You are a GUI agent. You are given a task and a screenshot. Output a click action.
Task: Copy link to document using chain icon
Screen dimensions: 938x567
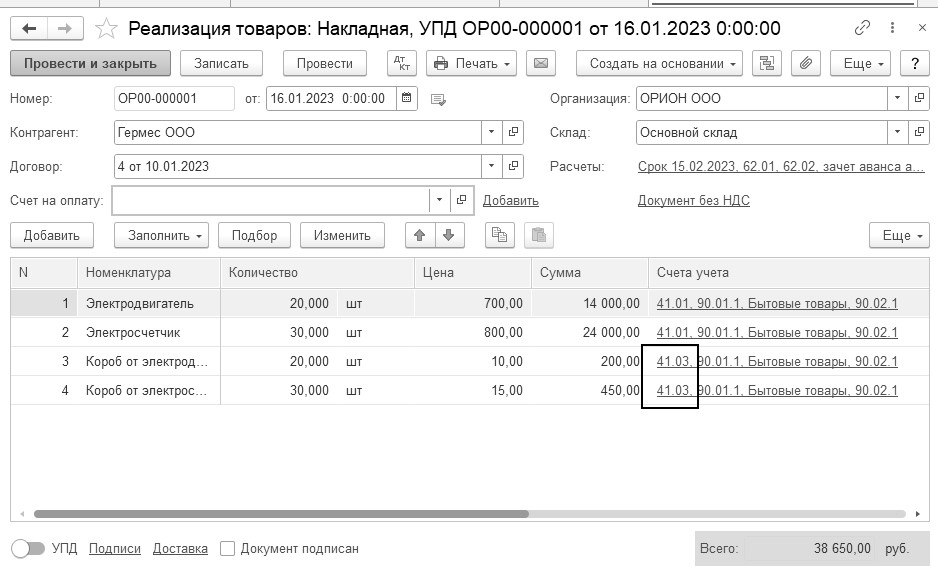coord(862,28)
